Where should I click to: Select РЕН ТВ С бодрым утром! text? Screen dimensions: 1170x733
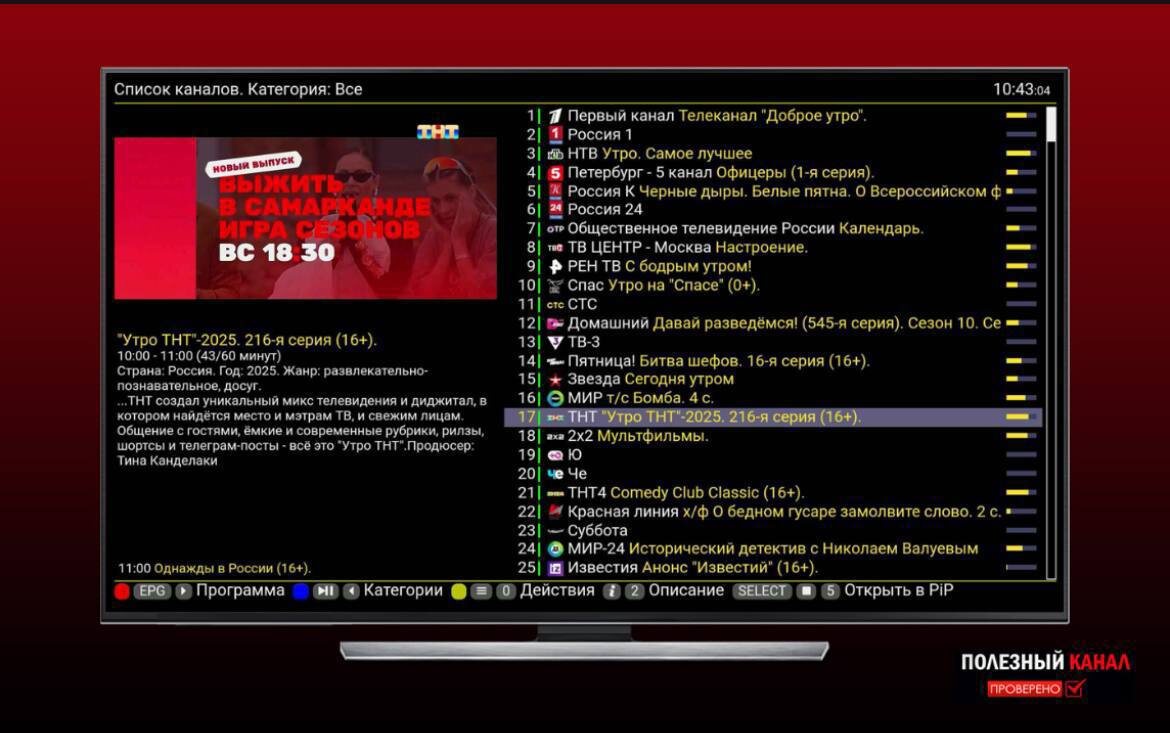660,266
